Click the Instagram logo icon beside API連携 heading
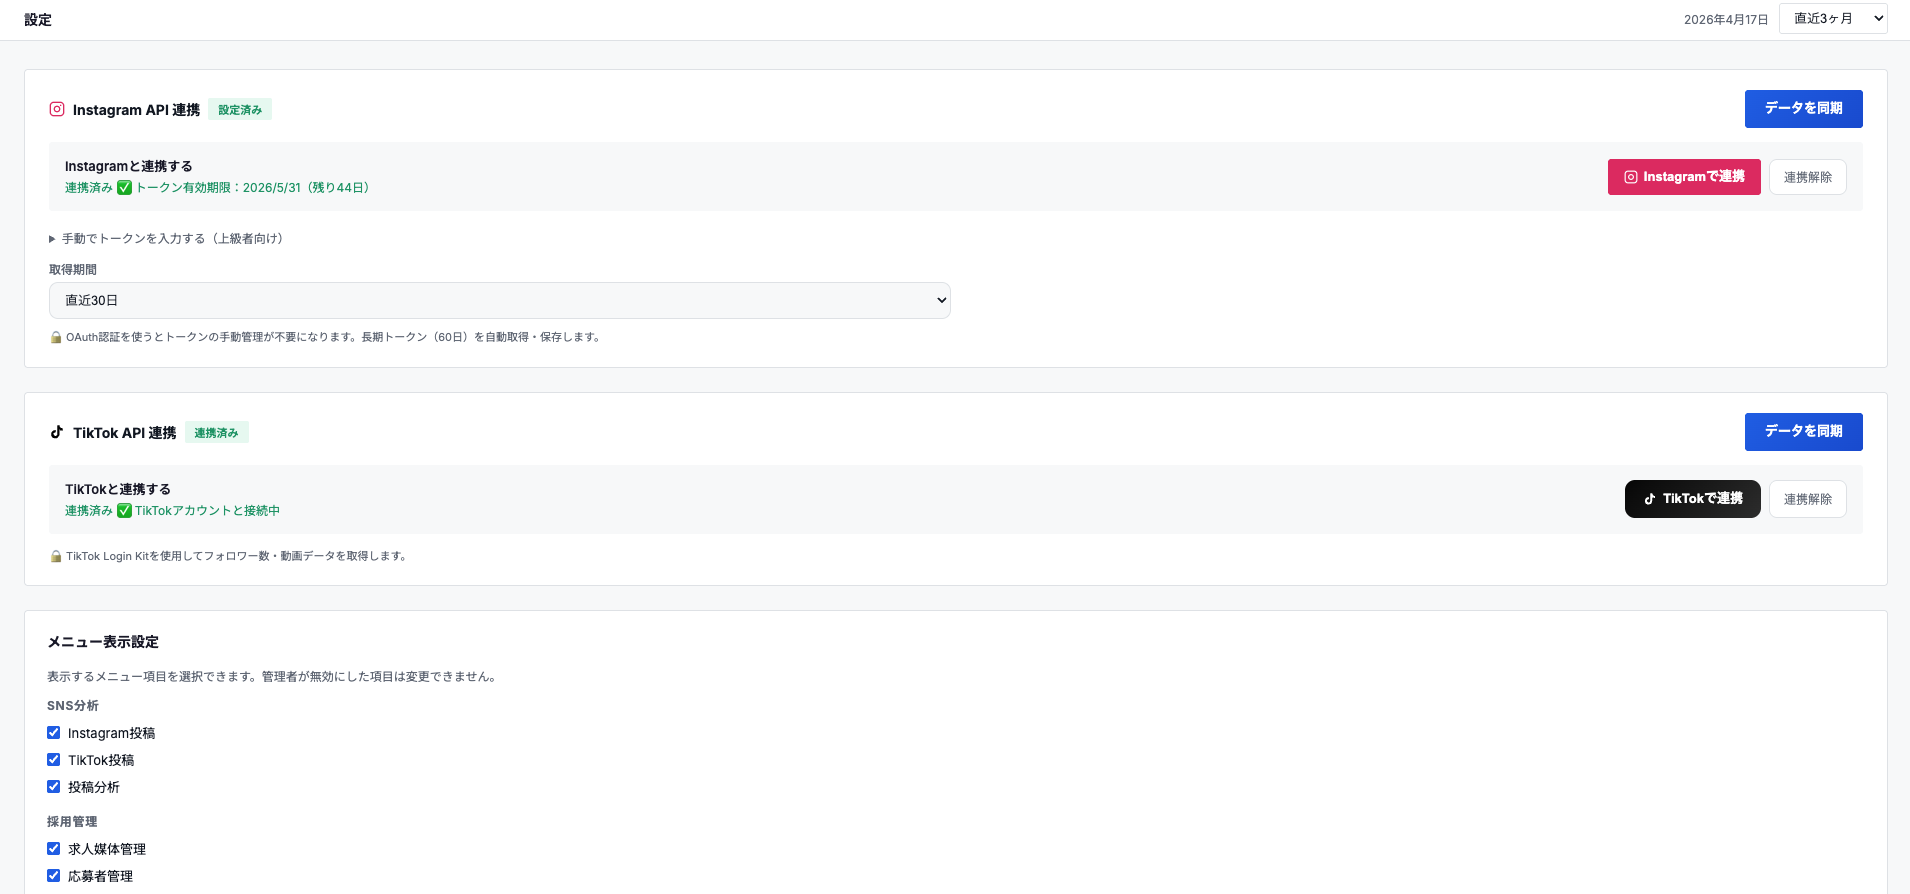 [x=57, y=109]
